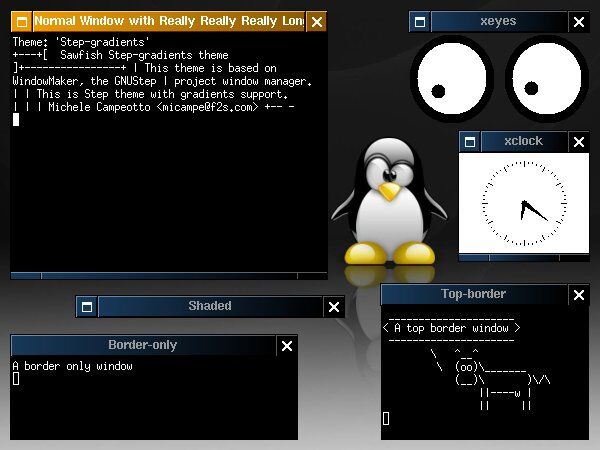Click the xeyes title bar
600x450 pixels.
pos(499,22)
